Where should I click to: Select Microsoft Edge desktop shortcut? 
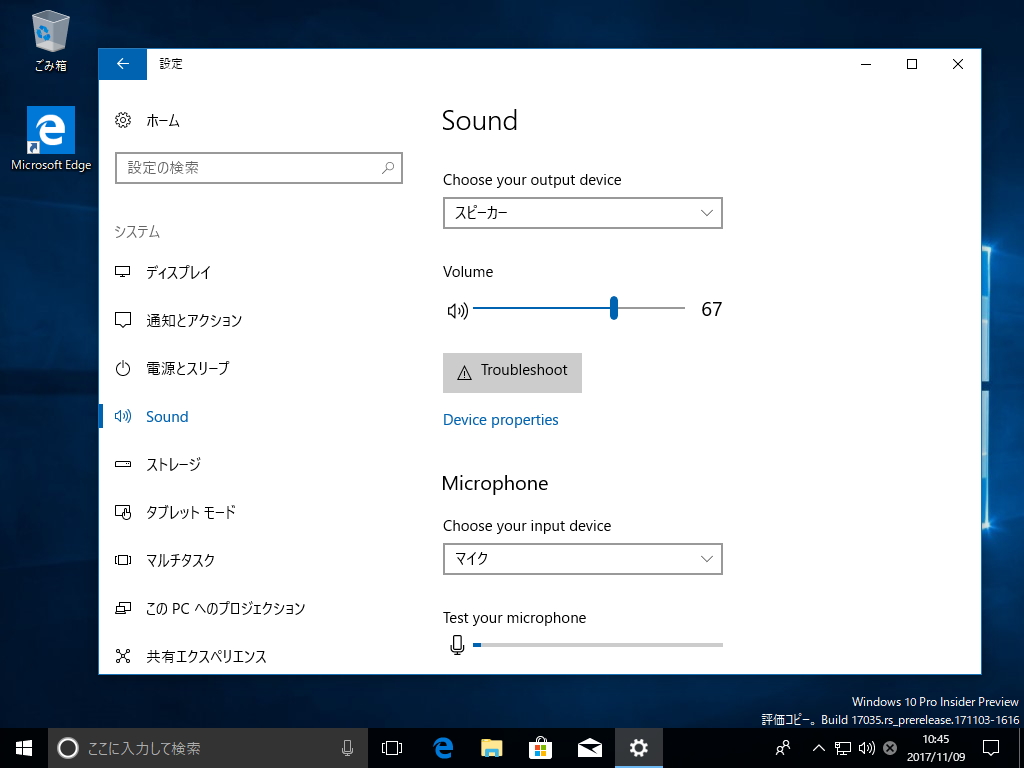[x=51, y=139]
